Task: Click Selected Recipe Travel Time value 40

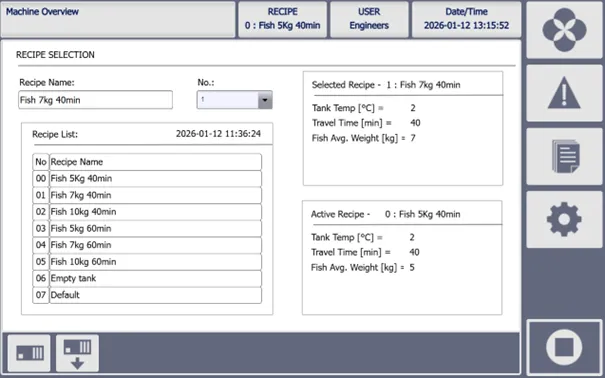Action: click(415, 123)
